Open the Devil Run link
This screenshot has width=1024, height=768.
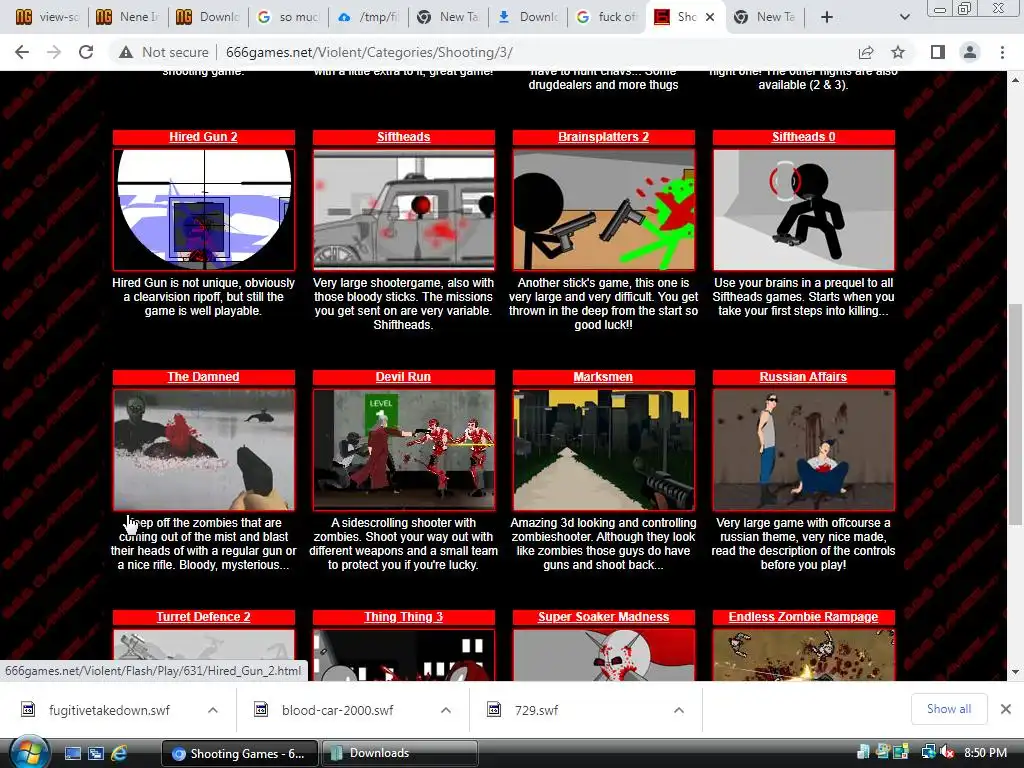point(403,377)
